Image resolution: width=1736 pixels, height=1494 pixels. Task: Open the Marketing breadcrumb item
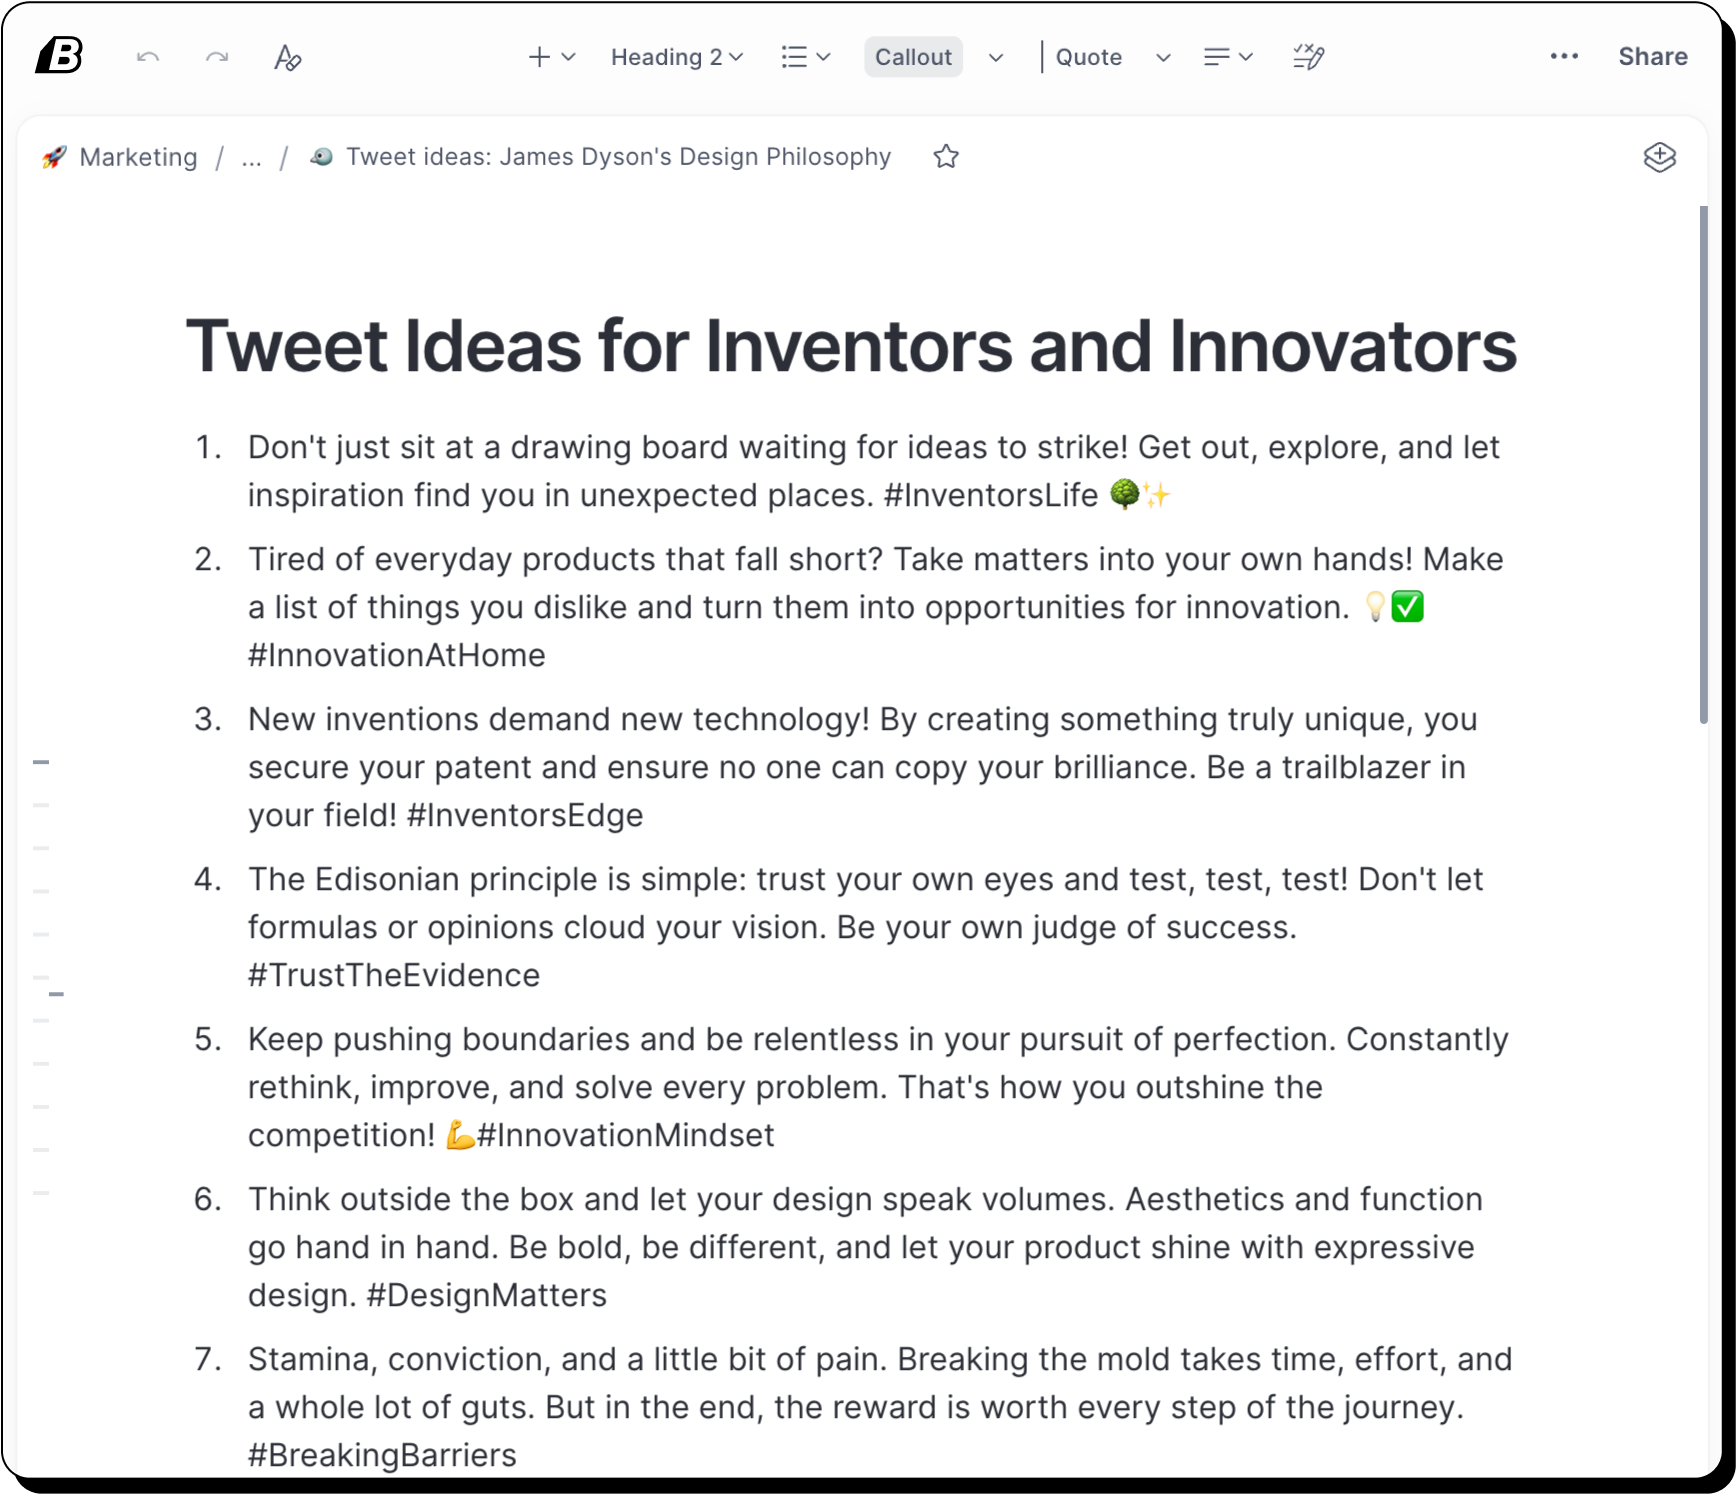click(x=139, y=157)
